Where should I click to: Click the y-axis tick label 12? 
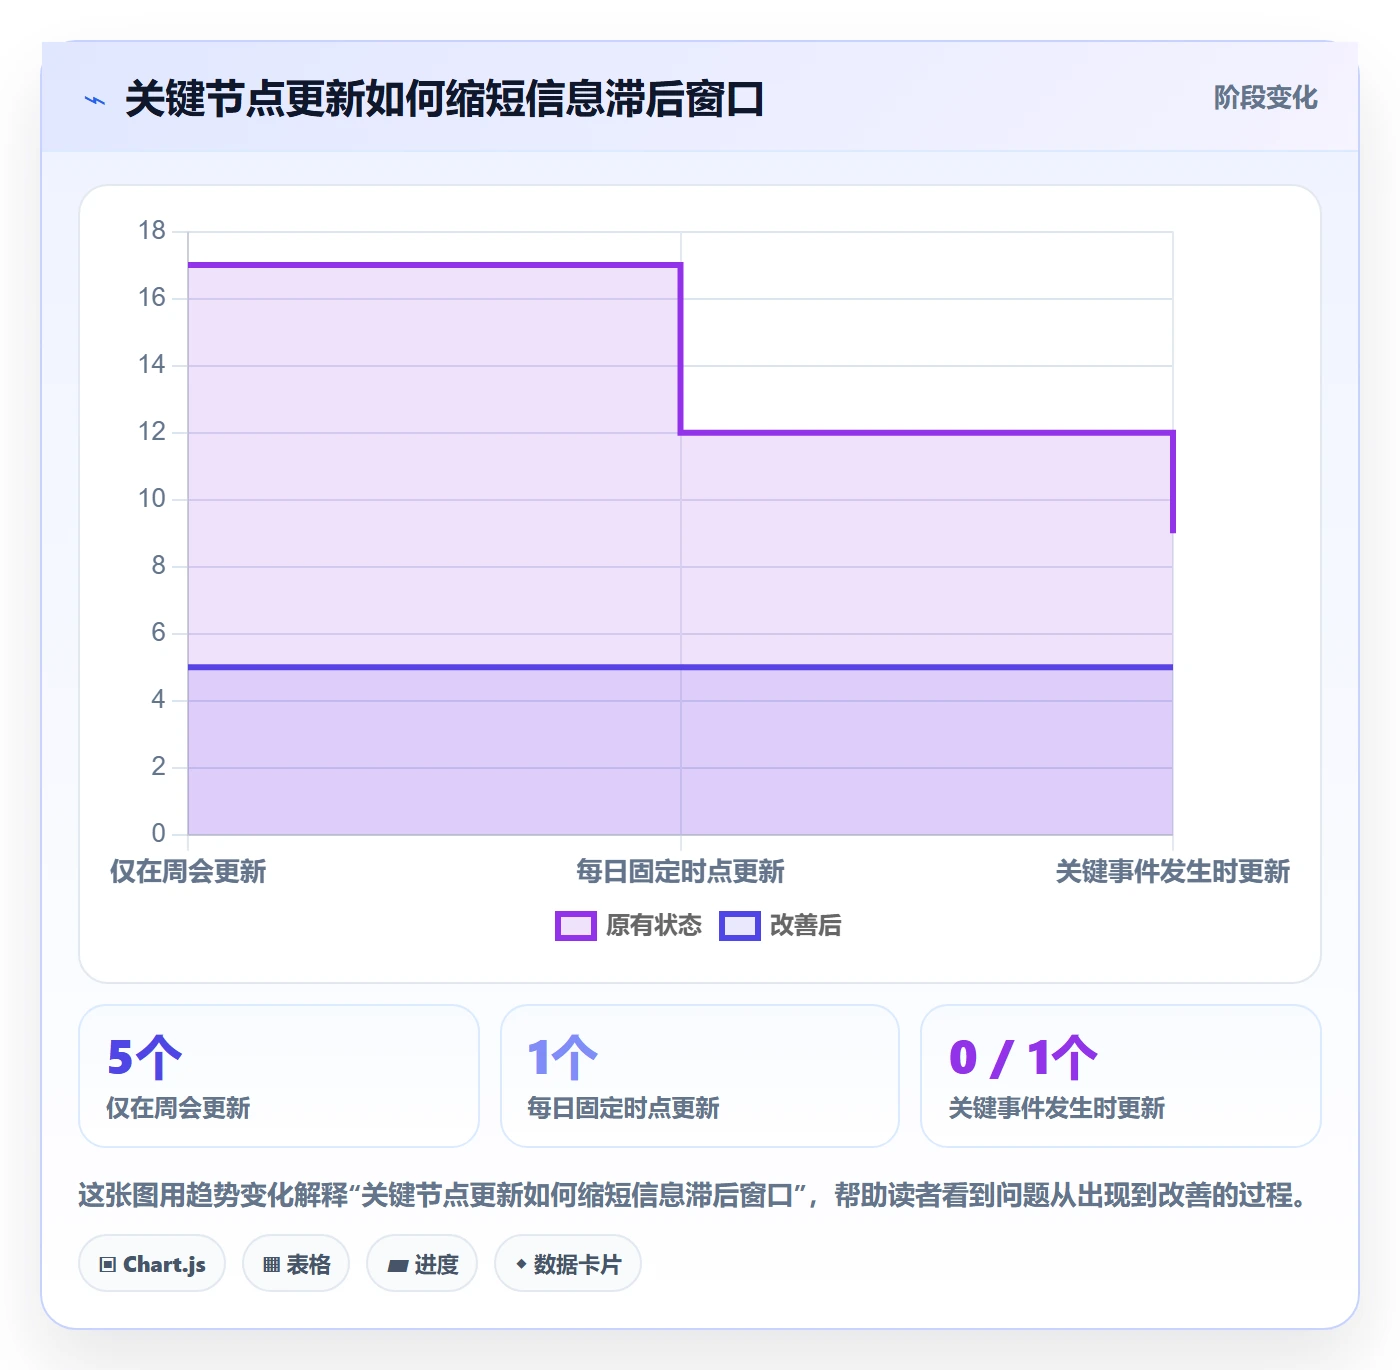[x=152, y=432]
